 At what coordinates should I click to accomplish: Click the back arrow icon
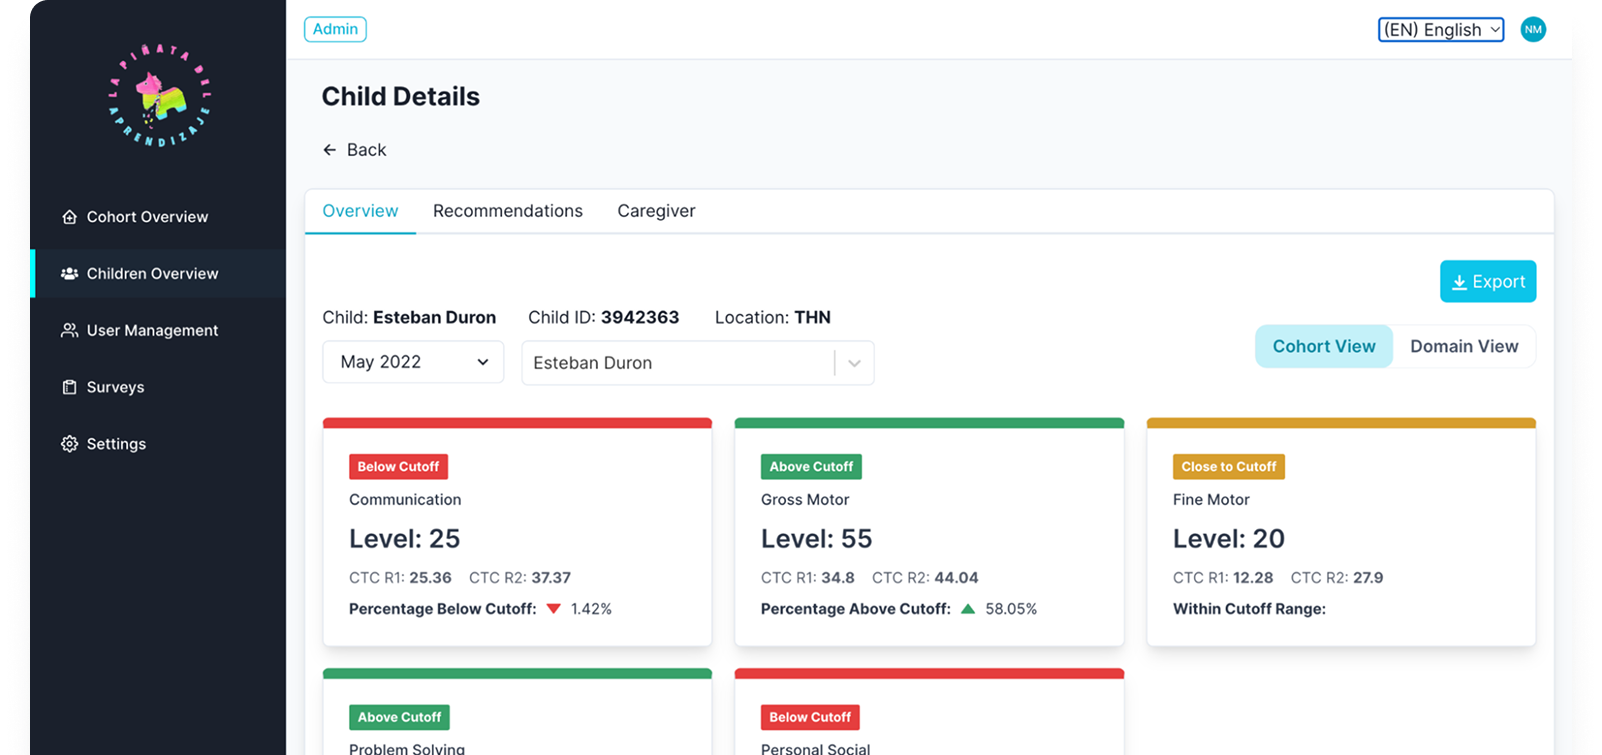(x=329, y=150)
